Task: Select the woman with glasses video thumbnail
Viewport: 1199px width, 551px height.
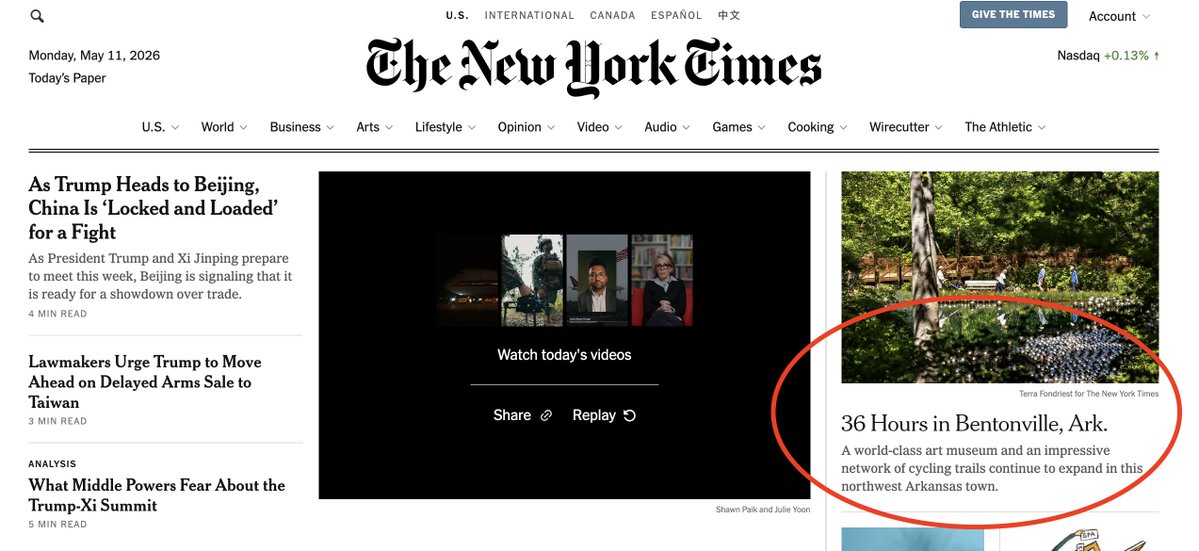Action: [x=662, y=280]
